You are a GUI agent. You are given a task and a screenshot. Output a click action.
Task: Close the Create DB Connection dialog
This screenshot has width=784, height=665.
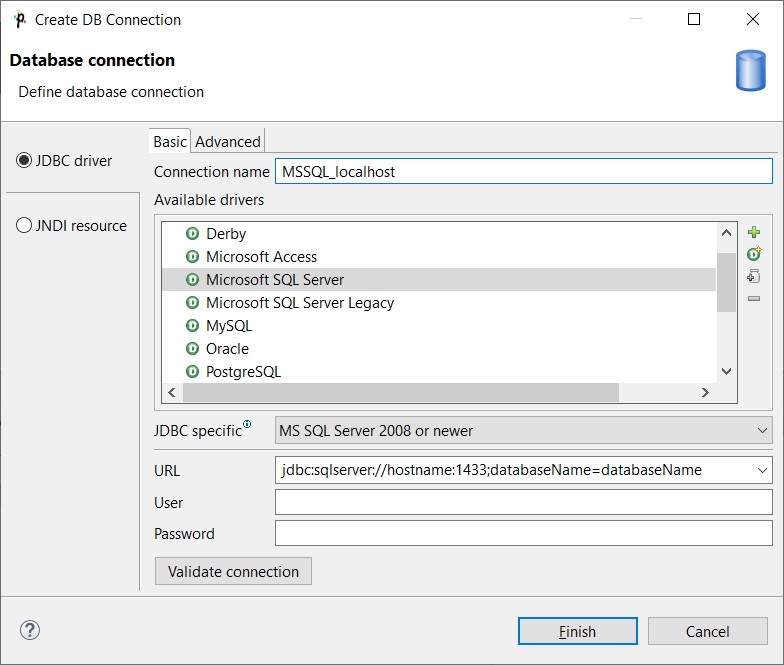pyautogui.click(x=752, y=19)
